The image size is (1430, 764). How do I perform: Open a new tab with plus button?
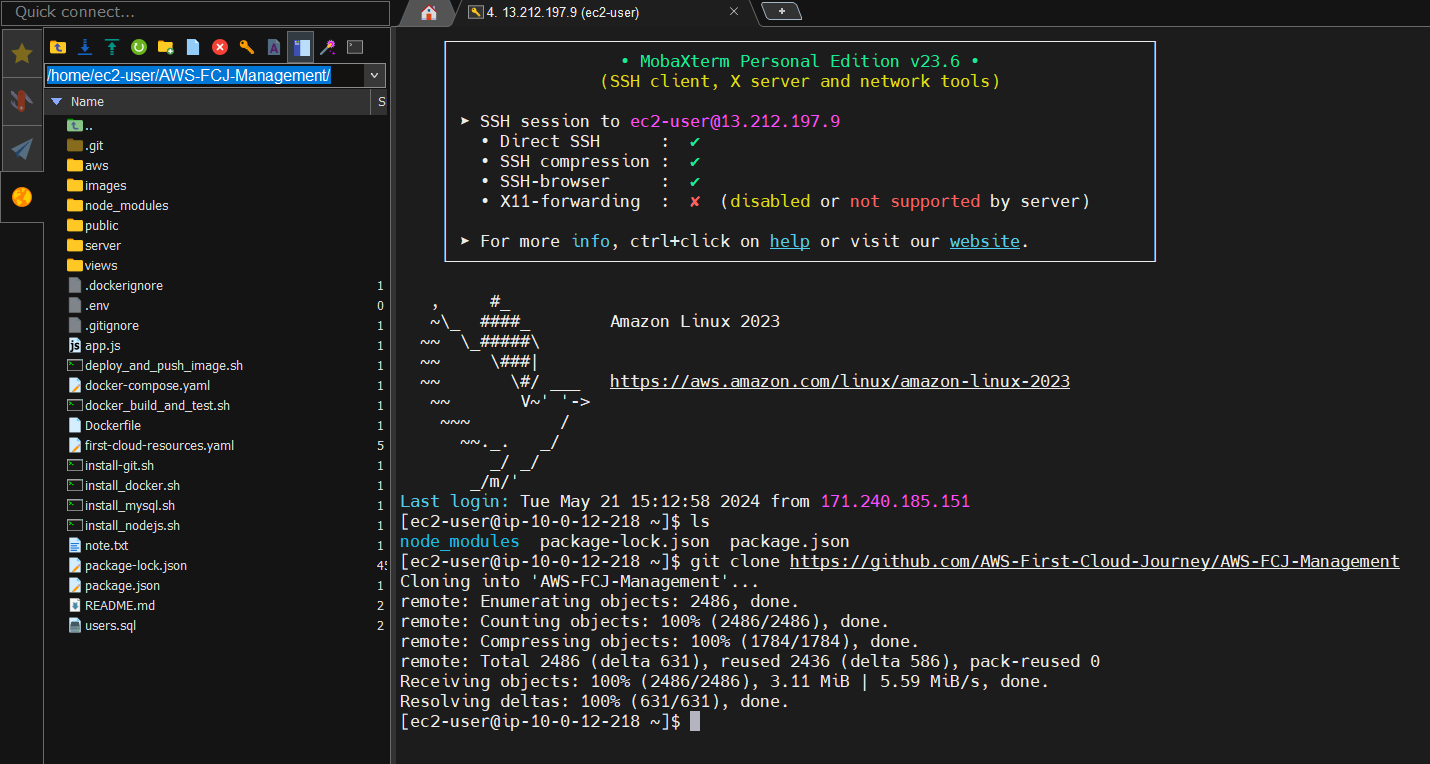pos(782,12)
